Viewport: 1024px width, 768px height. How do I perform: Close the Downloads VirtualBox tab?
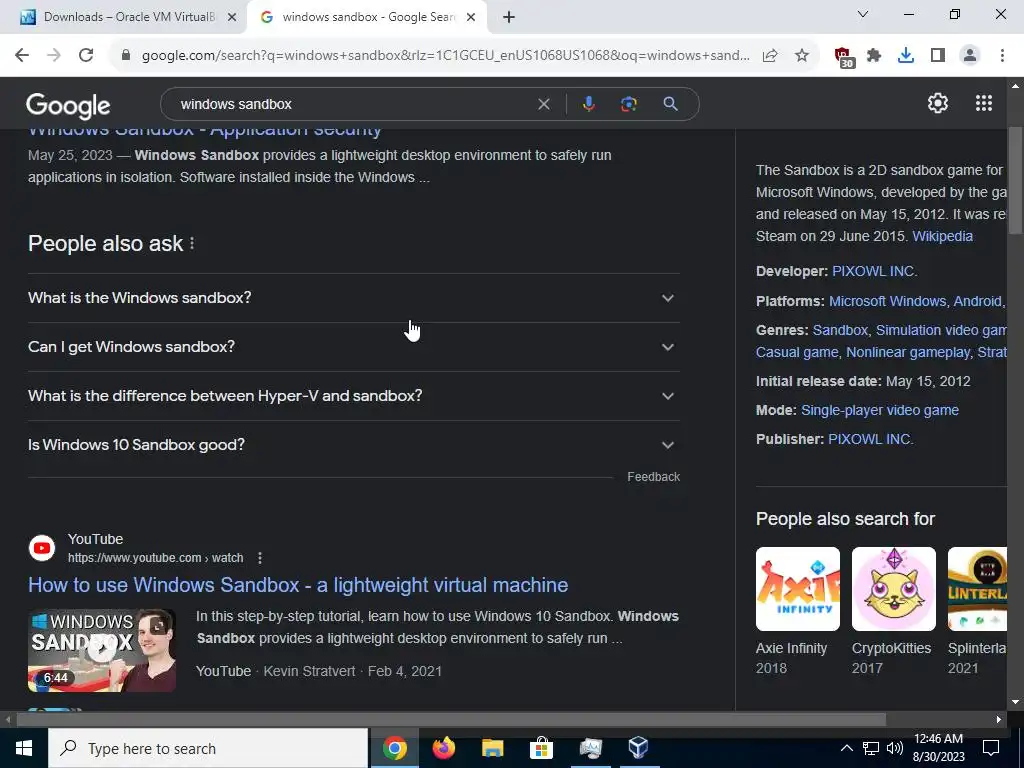(x=232, y=17)
